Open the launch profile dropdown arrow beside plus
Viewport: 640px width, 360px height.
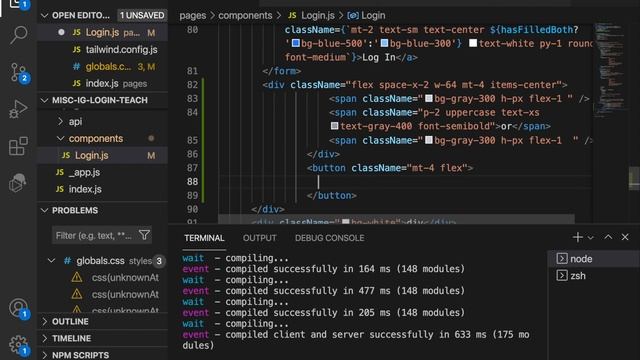pos(591,238)
